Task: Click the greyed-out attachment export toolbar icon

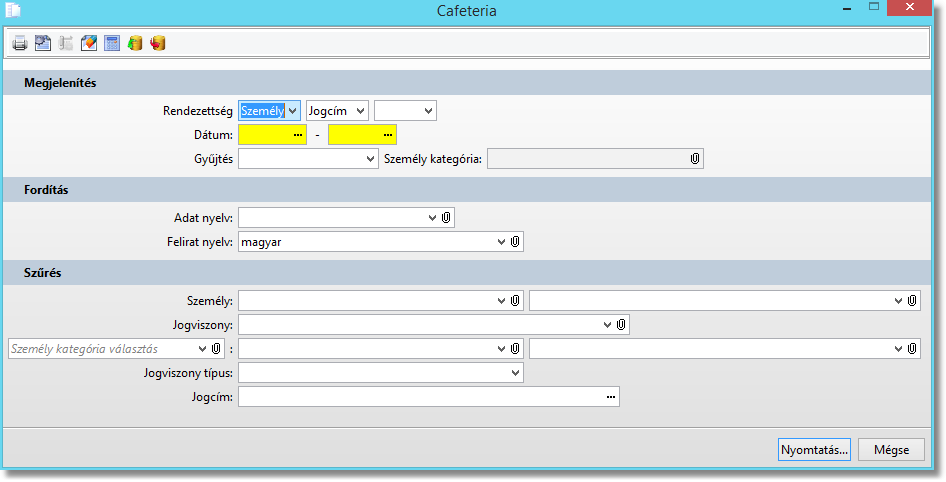Action: (66, 43)
